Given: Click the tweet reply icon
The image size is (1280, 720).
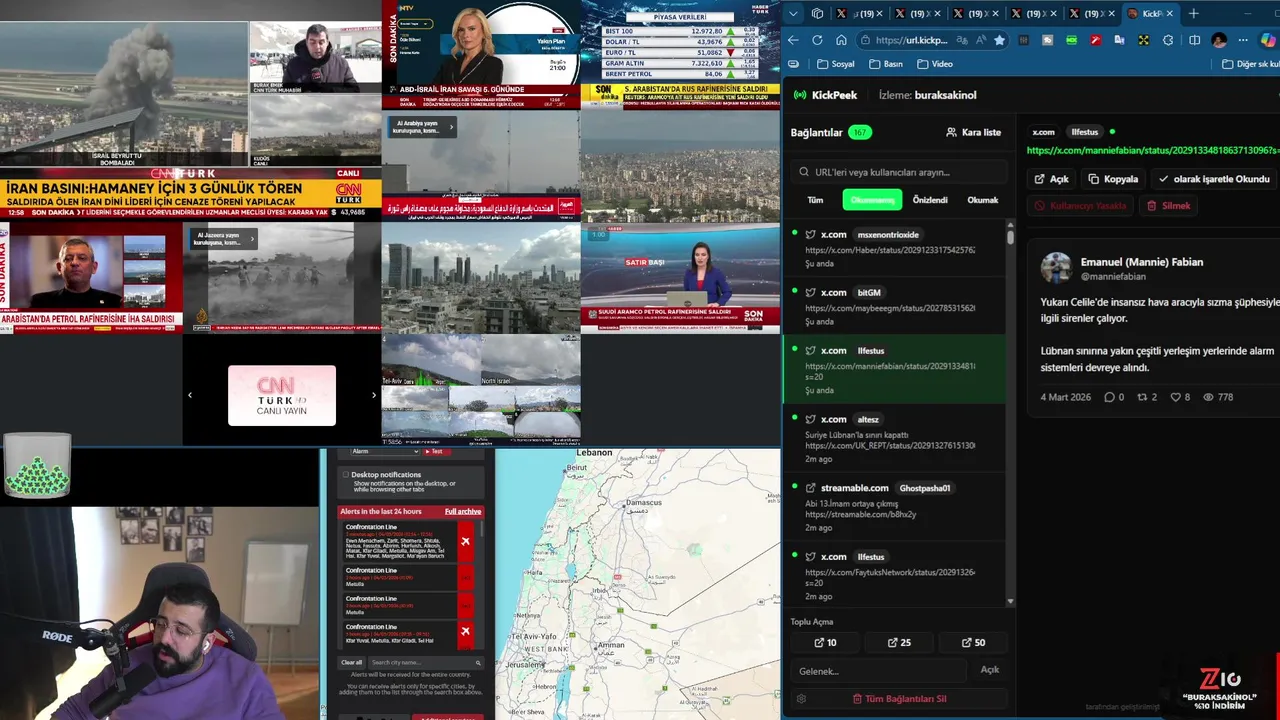Looking at the screenshot, I should click(x=1109, y=397).
